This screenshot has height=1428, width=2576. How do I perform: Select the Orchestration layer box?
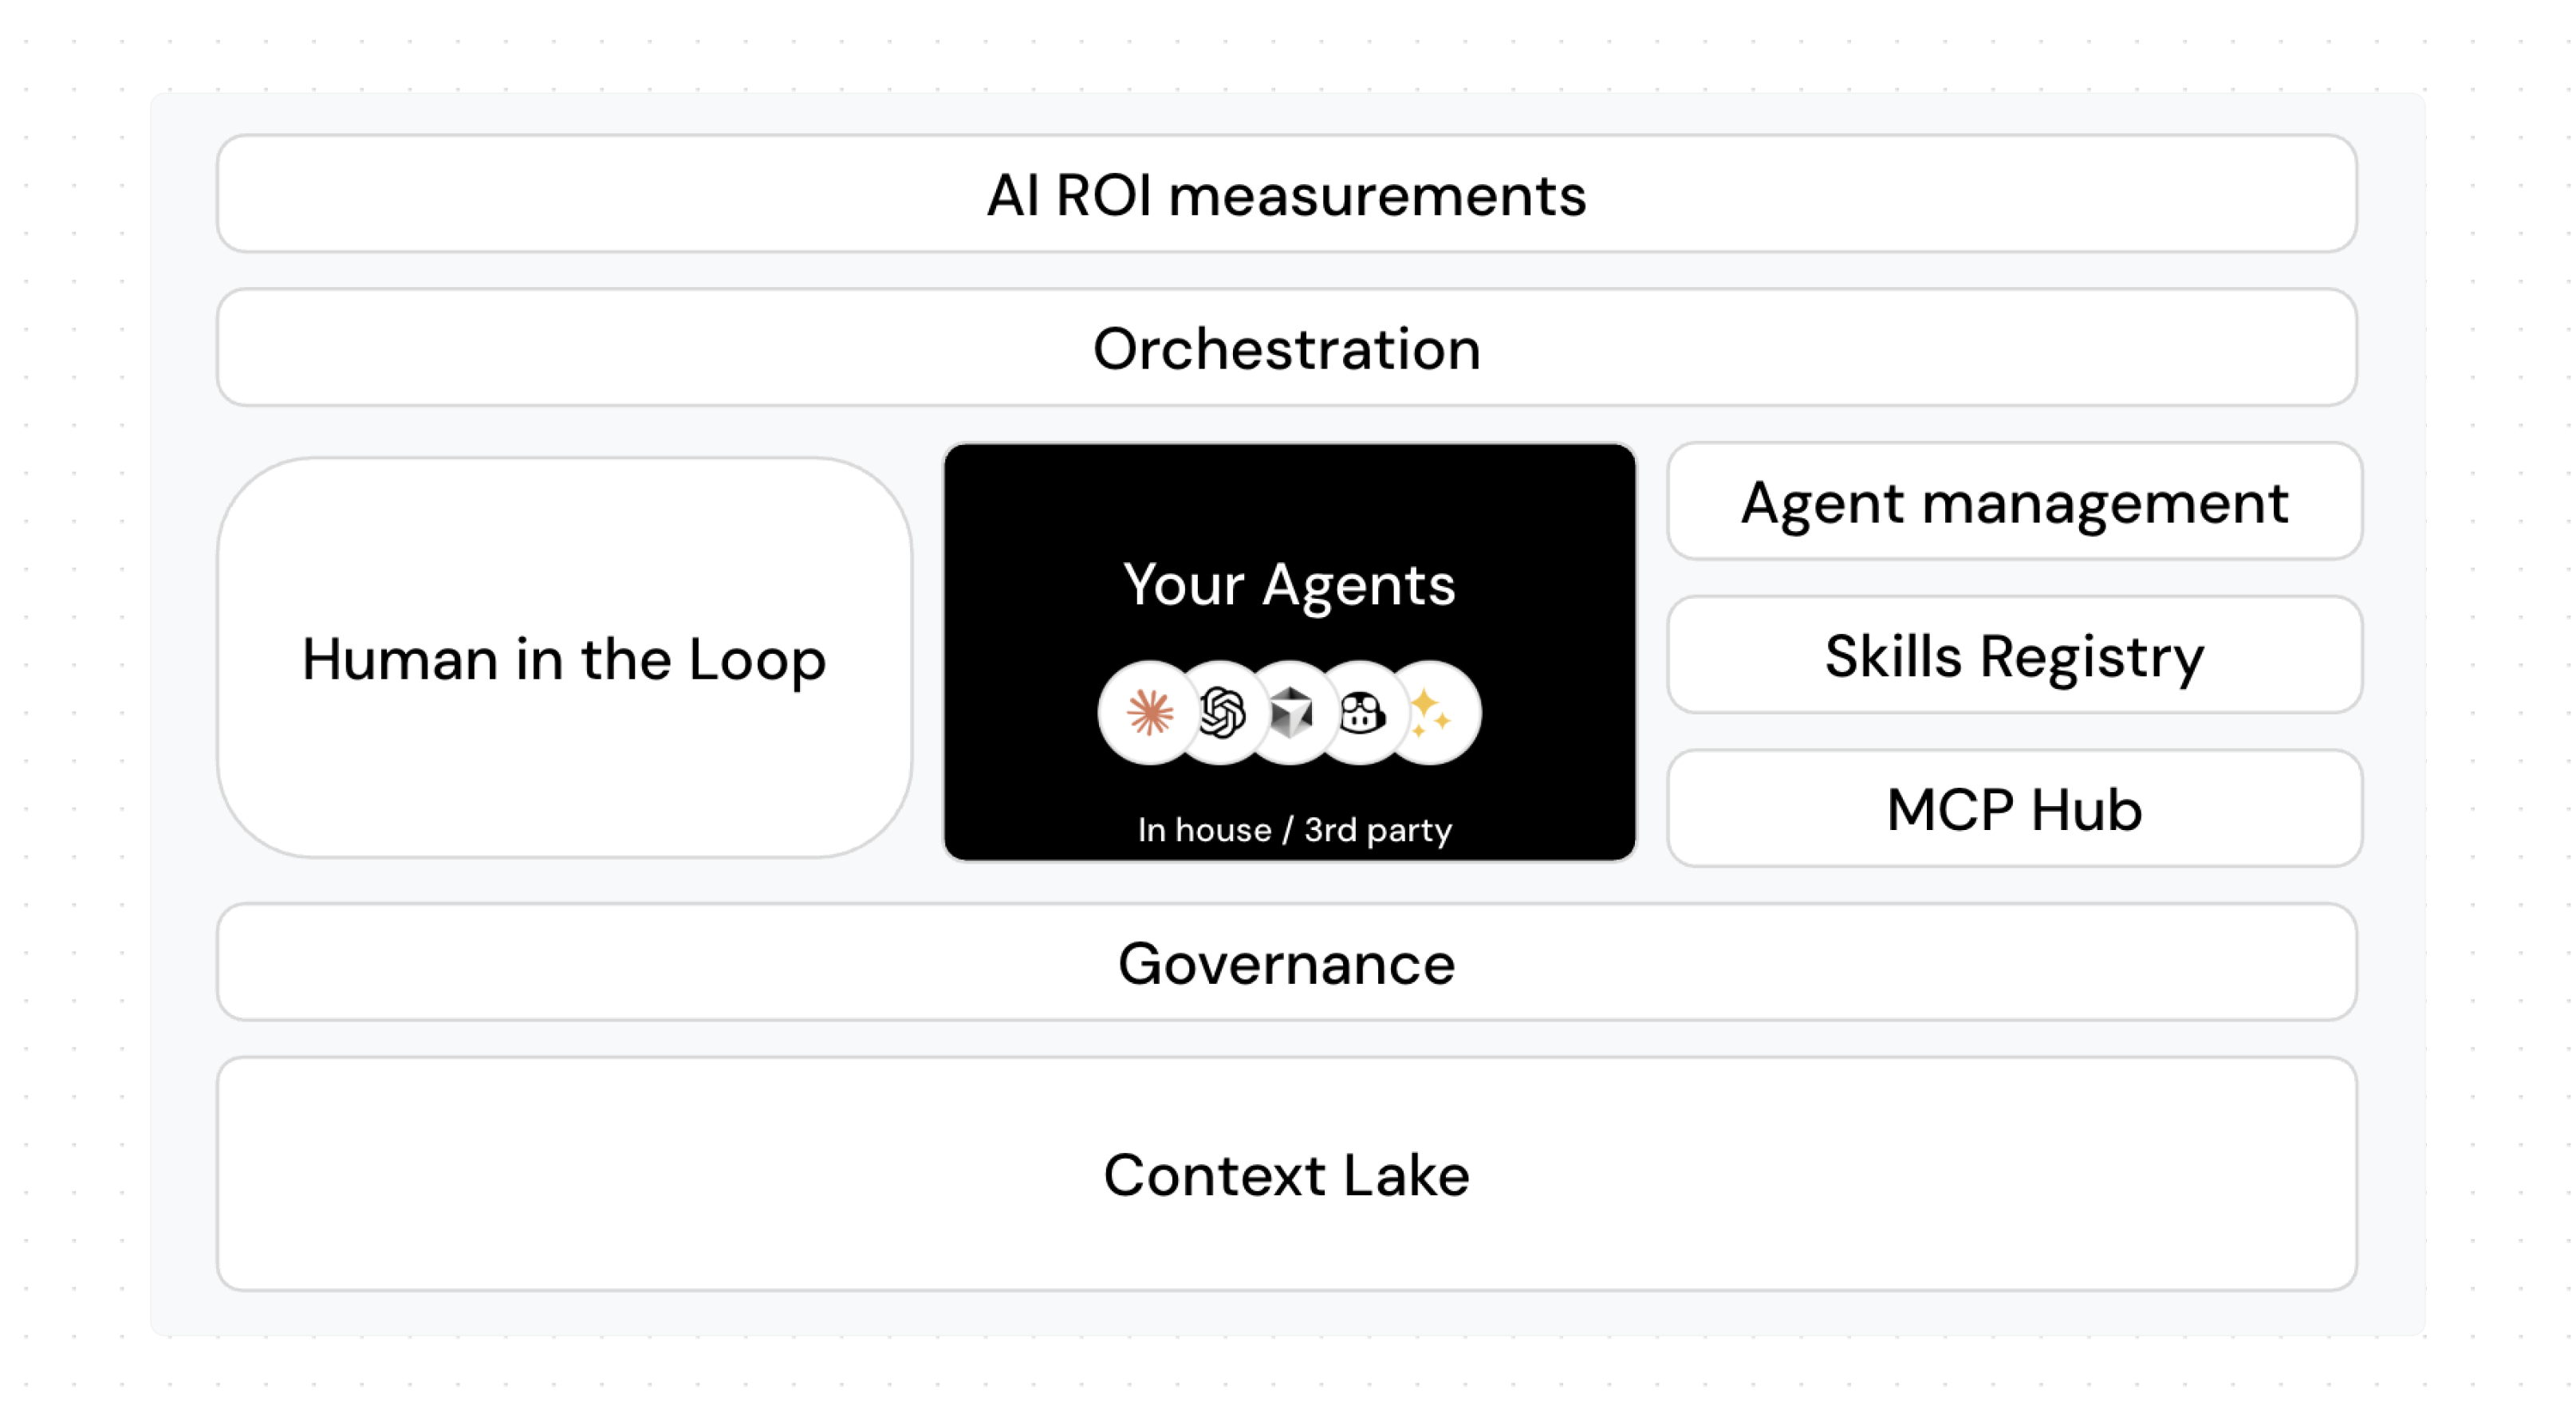click(1287, 348)
